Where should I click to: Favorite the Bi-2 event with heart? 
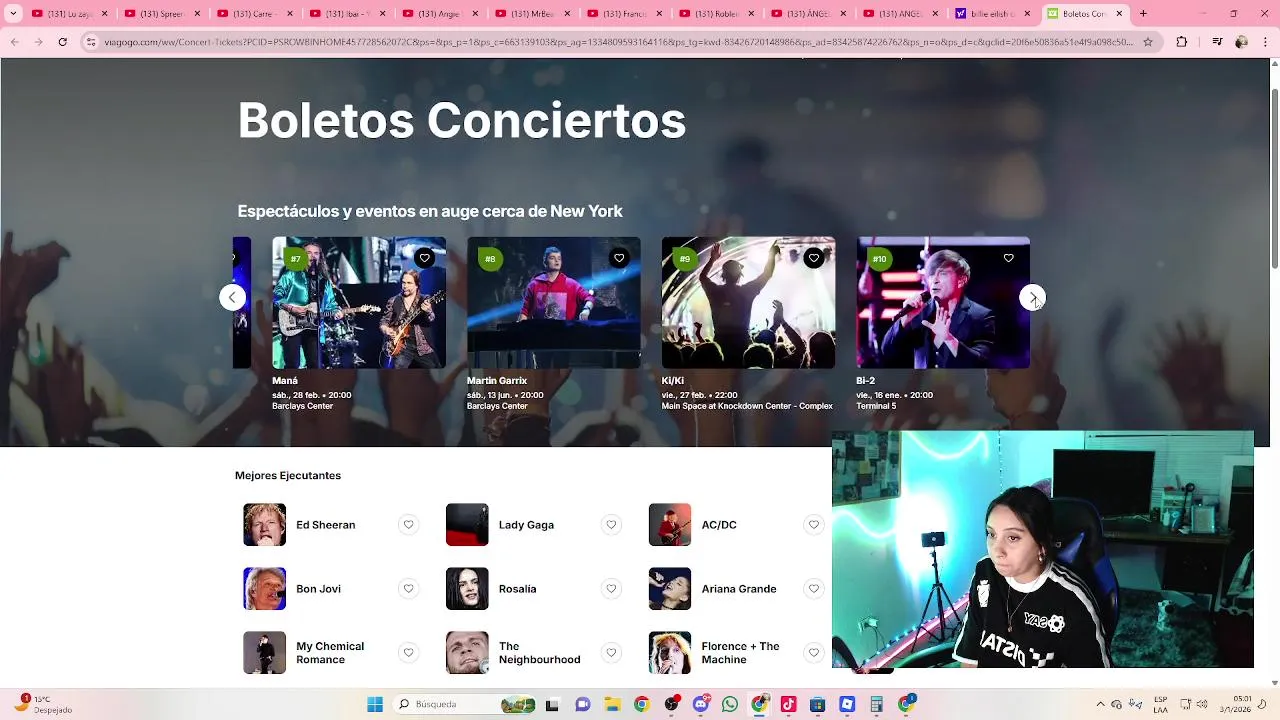point(1008,258)
